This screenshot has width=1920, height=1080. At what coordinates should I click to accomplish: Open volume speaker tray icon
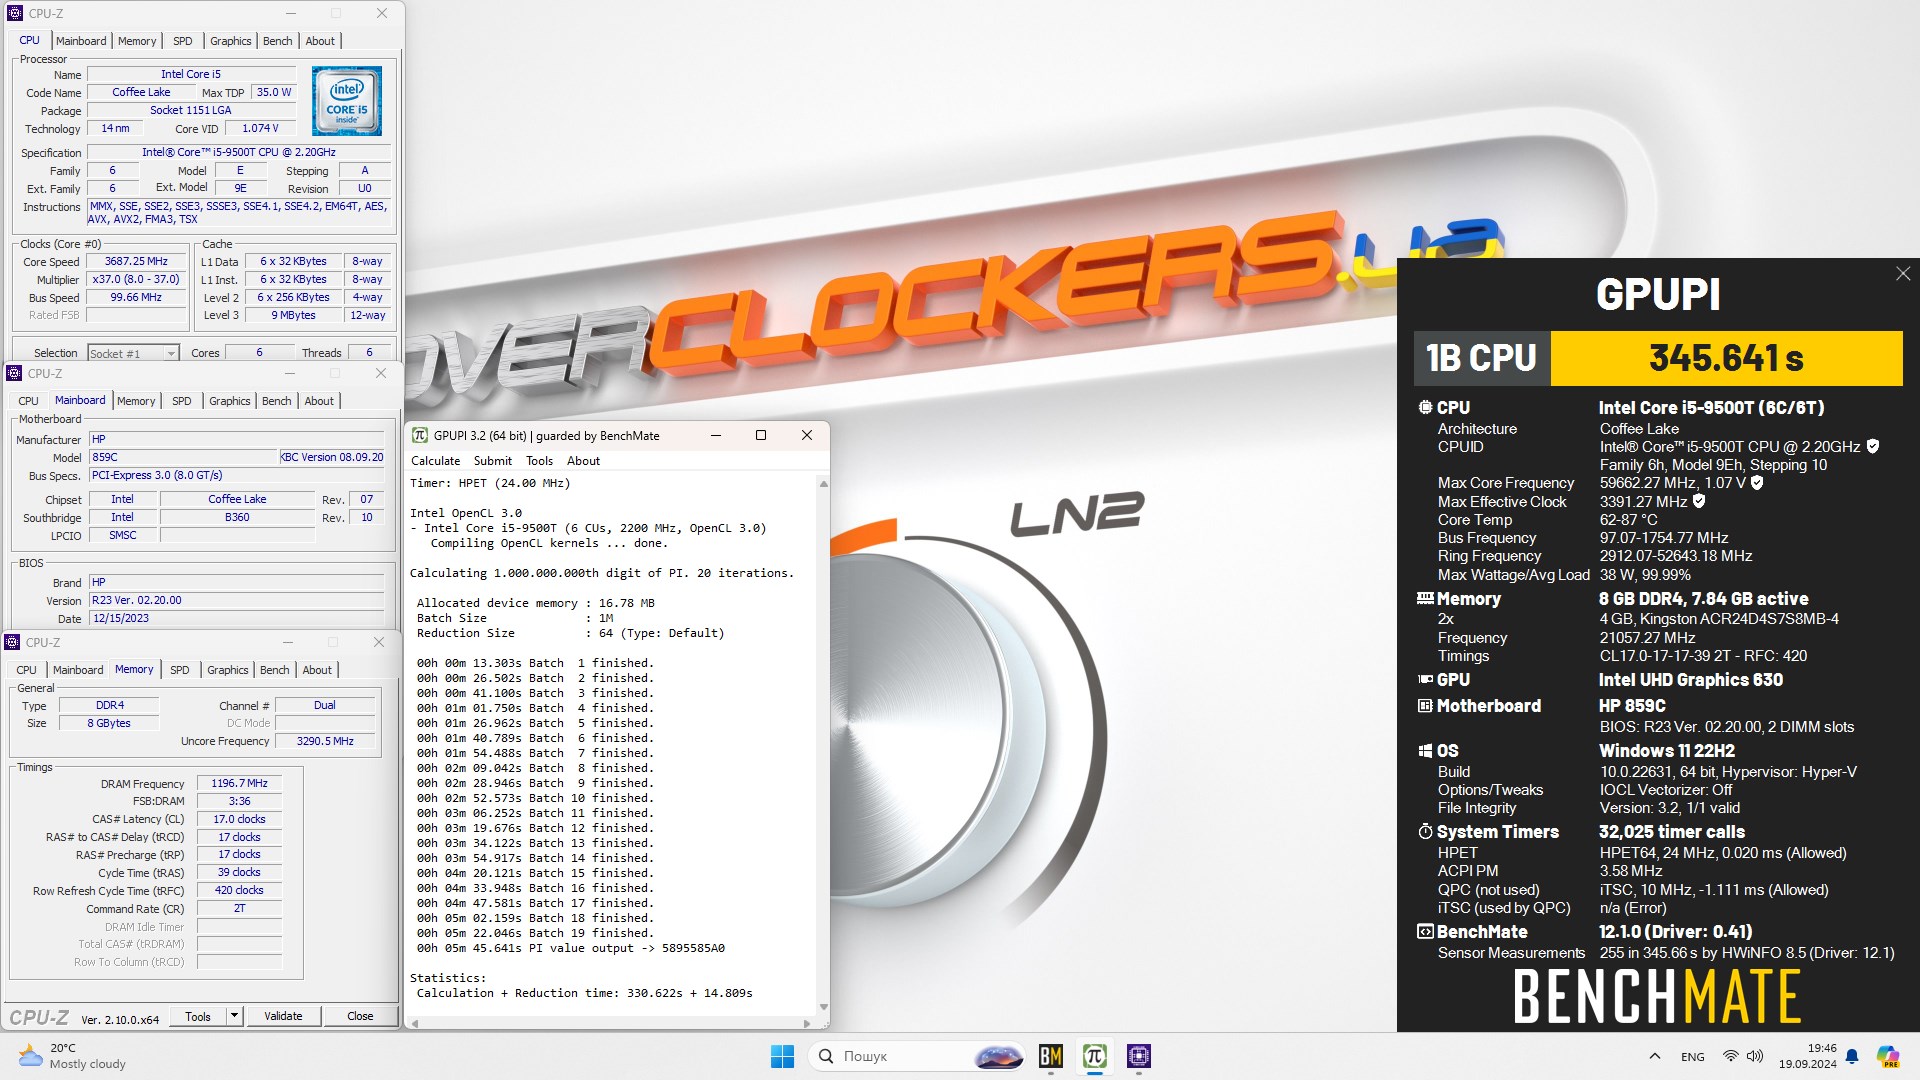pos(1755,1056)
